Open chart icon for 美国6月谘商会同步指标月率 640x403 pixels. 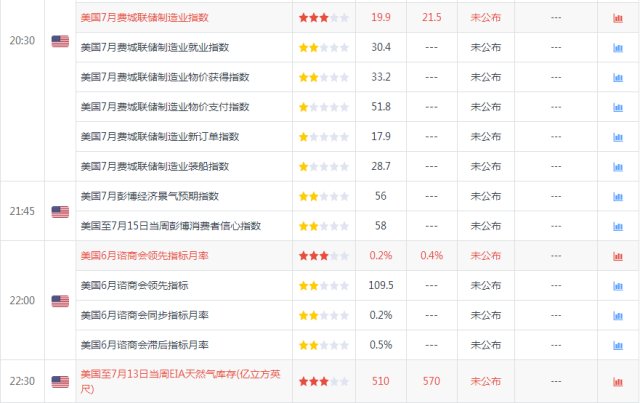618,316
